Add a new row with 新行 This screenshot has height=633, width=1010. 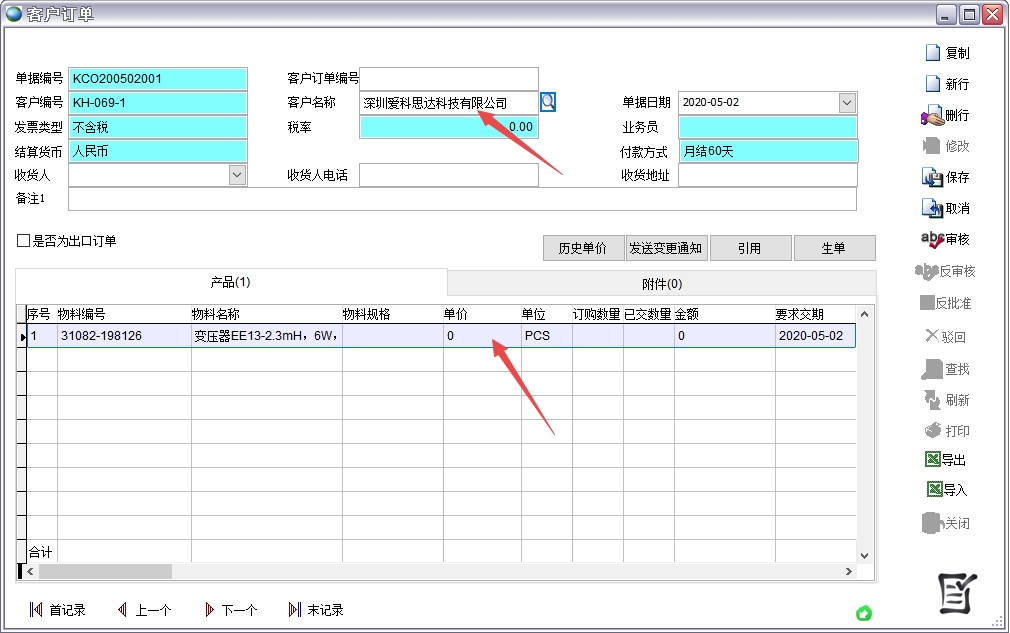933,84
